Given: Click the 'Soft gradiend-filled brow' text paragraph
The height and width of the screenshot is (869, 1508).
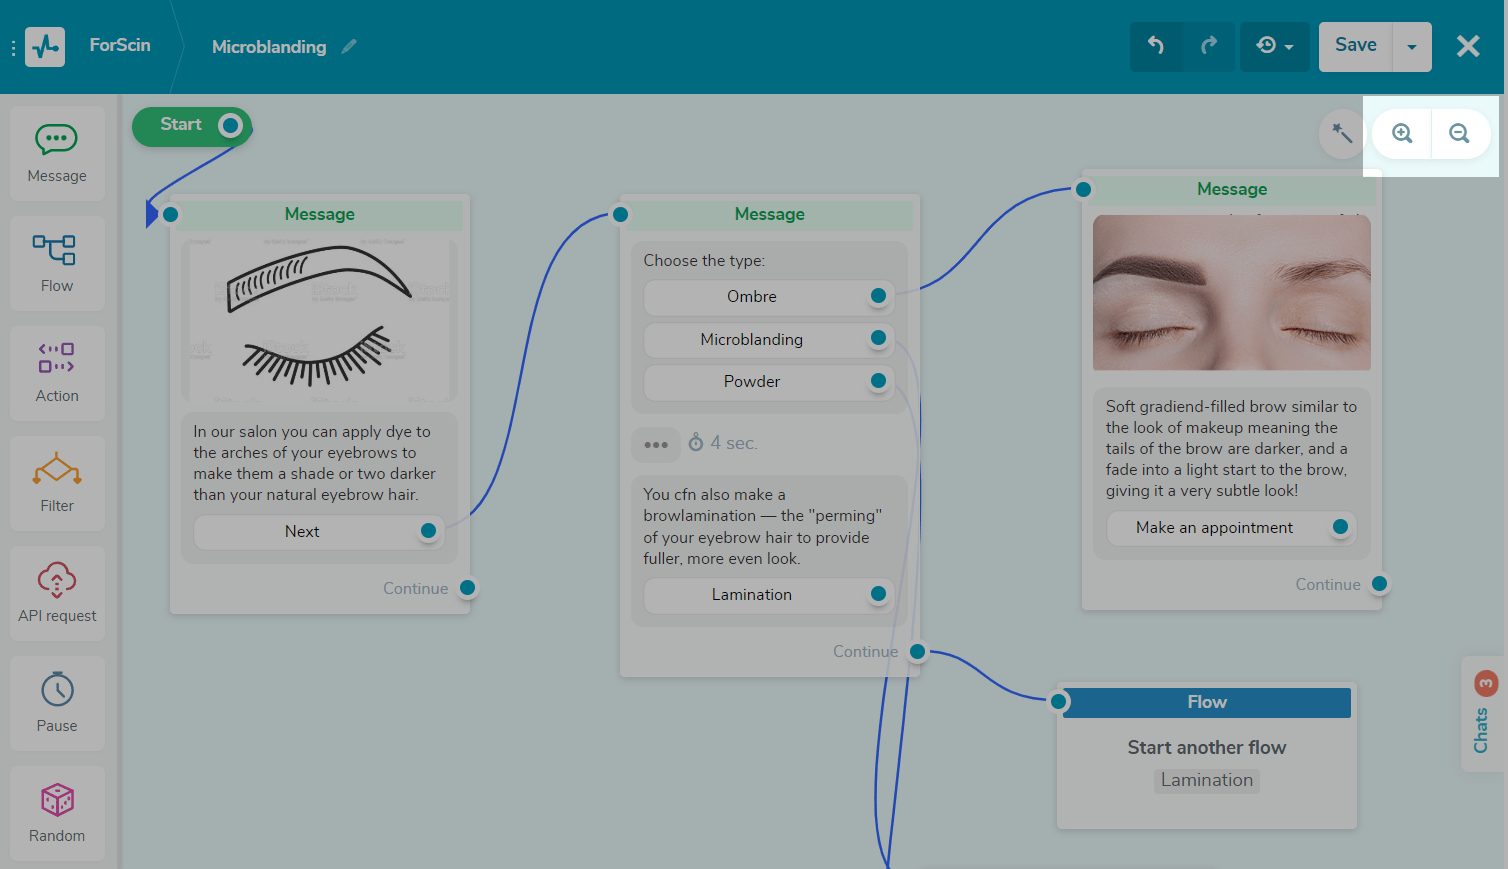Looking at the screenshot, I should pyautogui.click(x=1231, y=448).
